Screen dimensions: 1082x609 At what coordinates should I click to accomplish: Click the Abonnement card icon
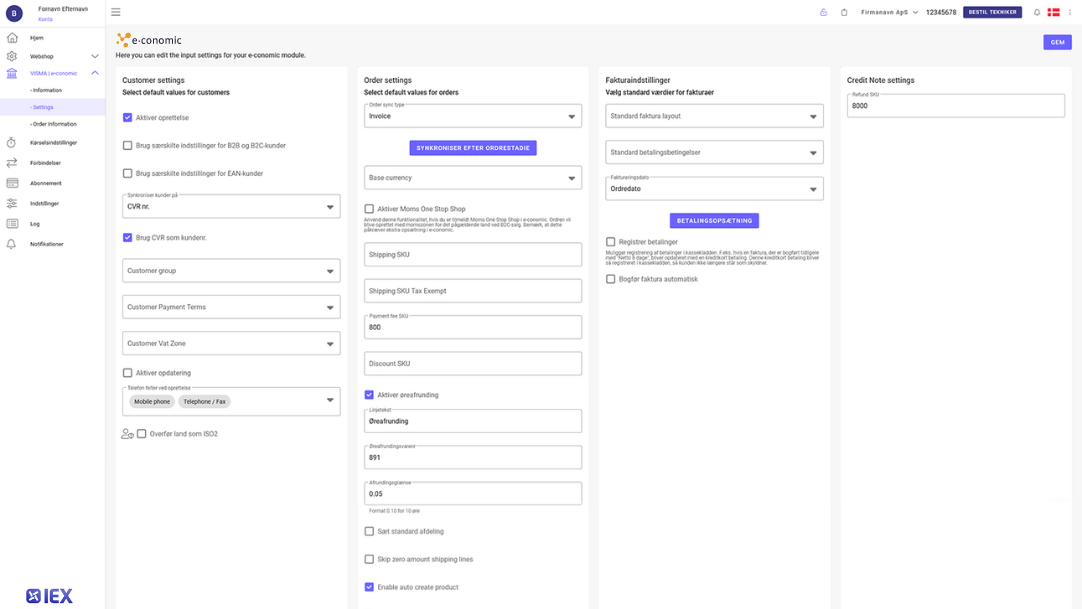tap(12, 182)
